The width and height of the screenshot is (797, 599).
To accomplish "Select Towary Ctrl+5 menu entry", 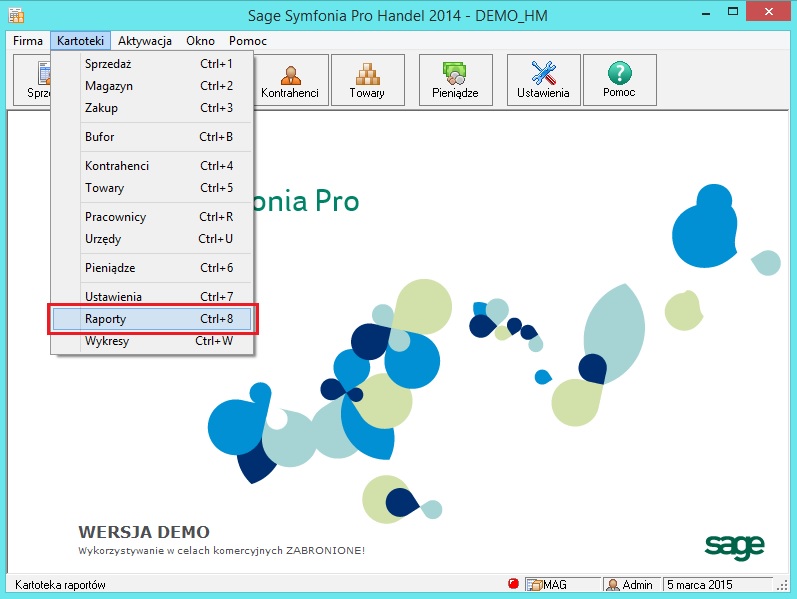I will (152, 188).
